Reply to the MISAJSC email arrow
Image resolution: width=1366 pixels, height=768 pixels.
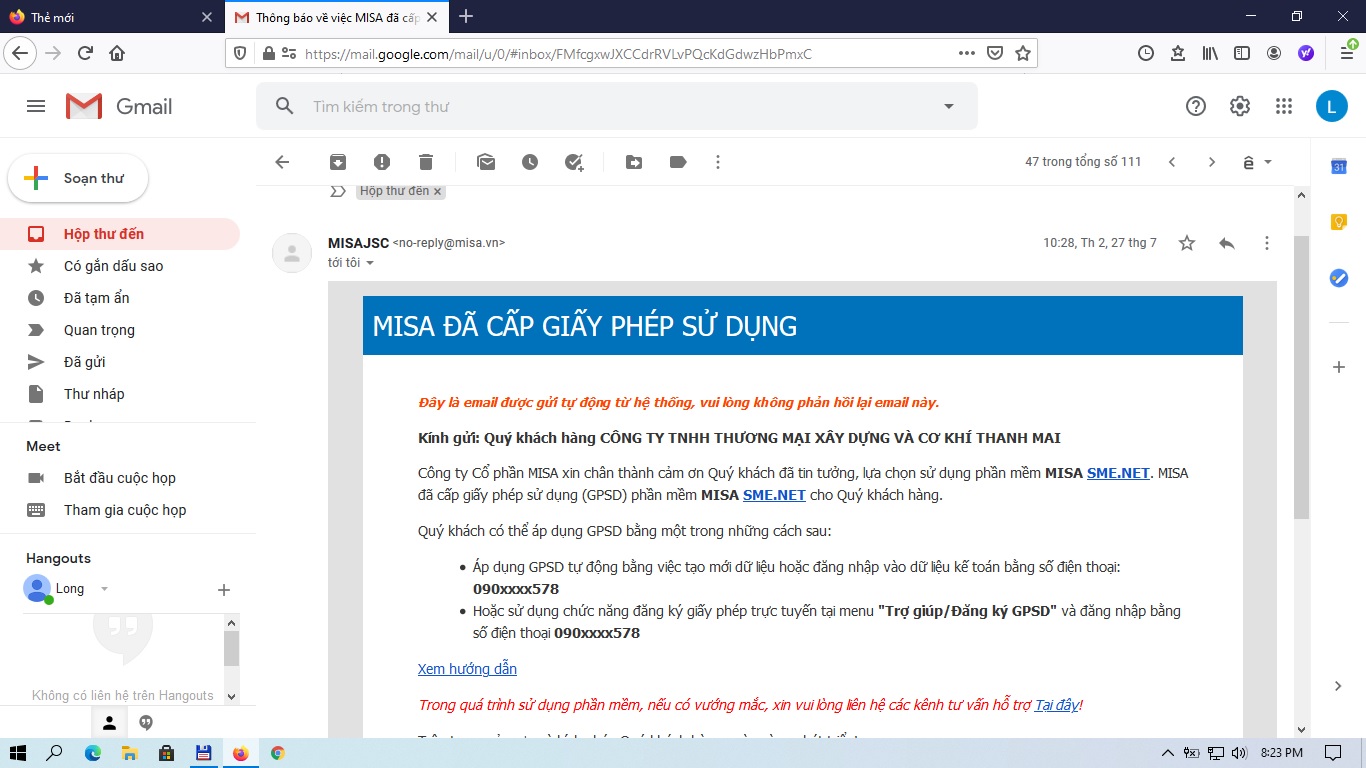point(1227,243)
